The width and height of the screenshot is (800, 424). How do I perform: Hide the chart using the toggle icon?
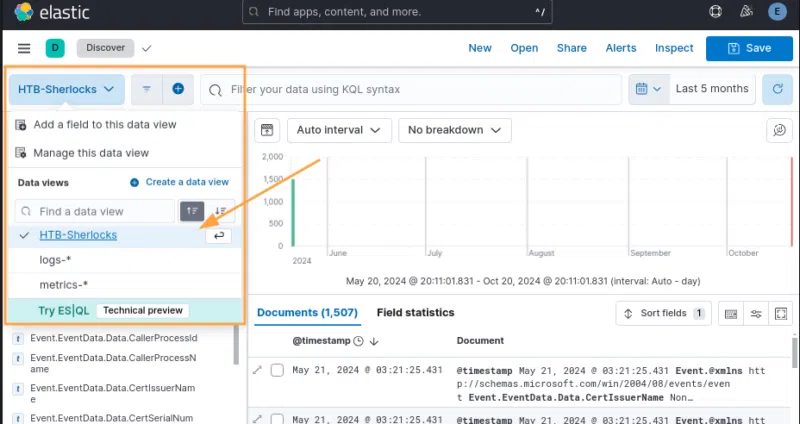267,130
